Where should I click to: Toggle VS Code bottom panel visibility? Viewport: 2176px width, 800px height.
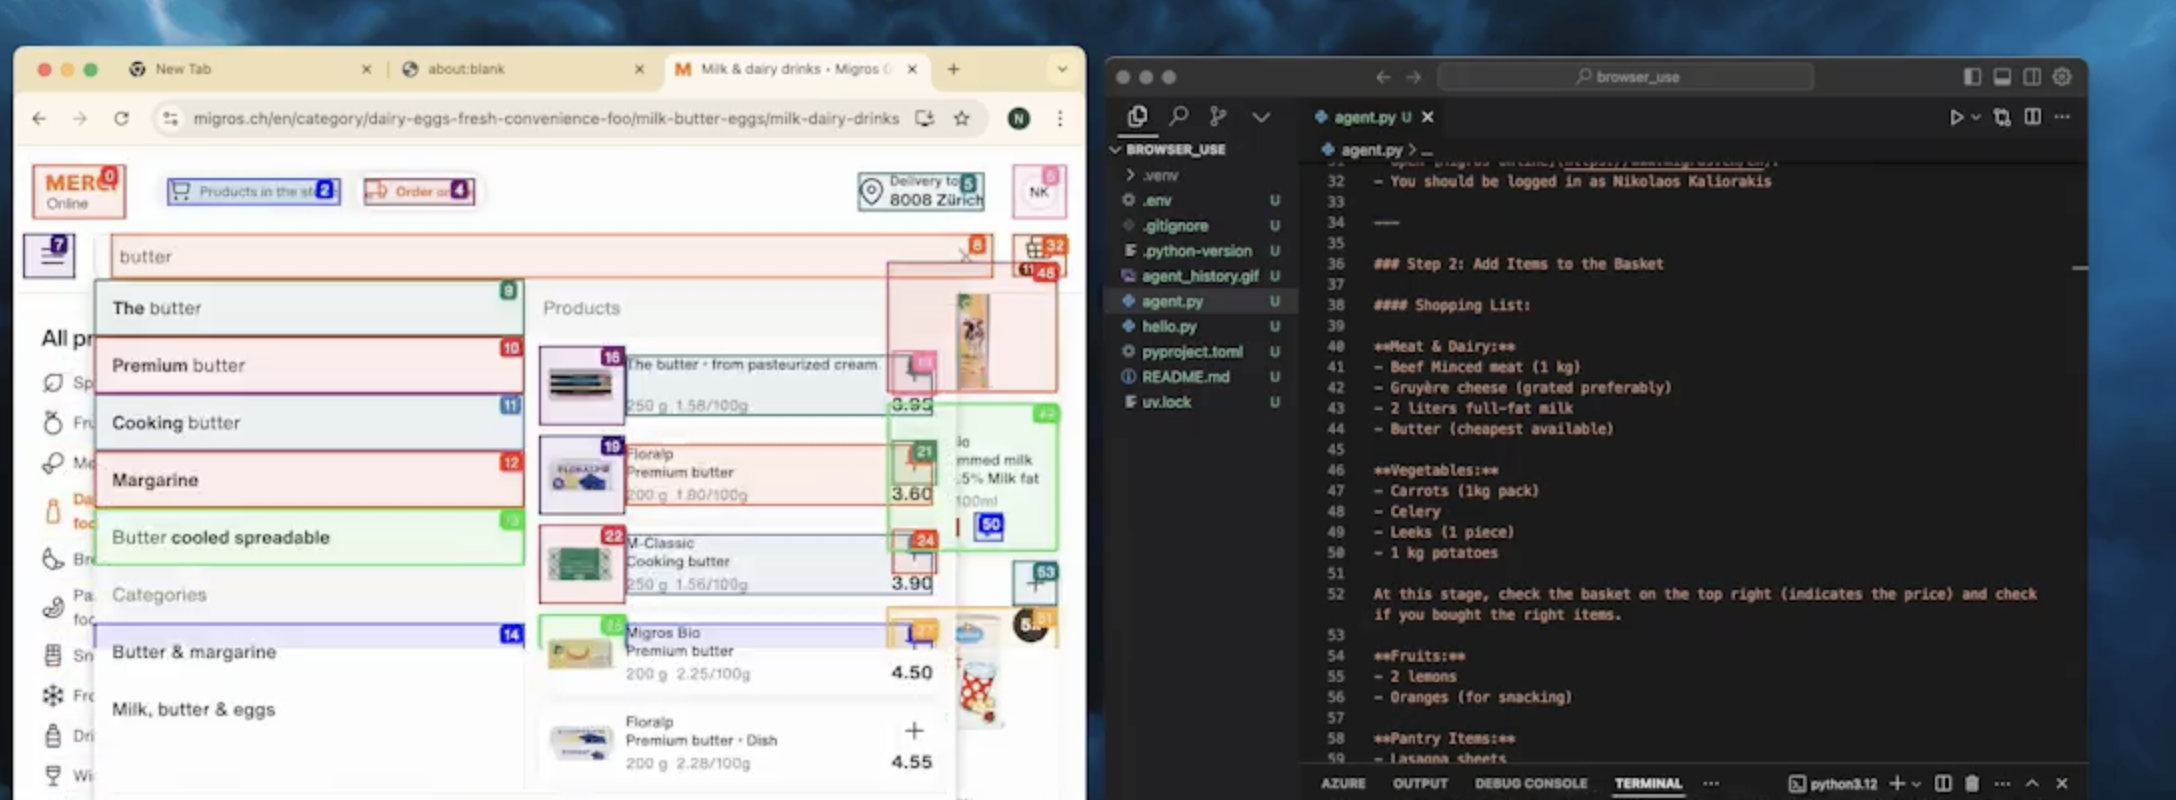tap(2002, 77)
